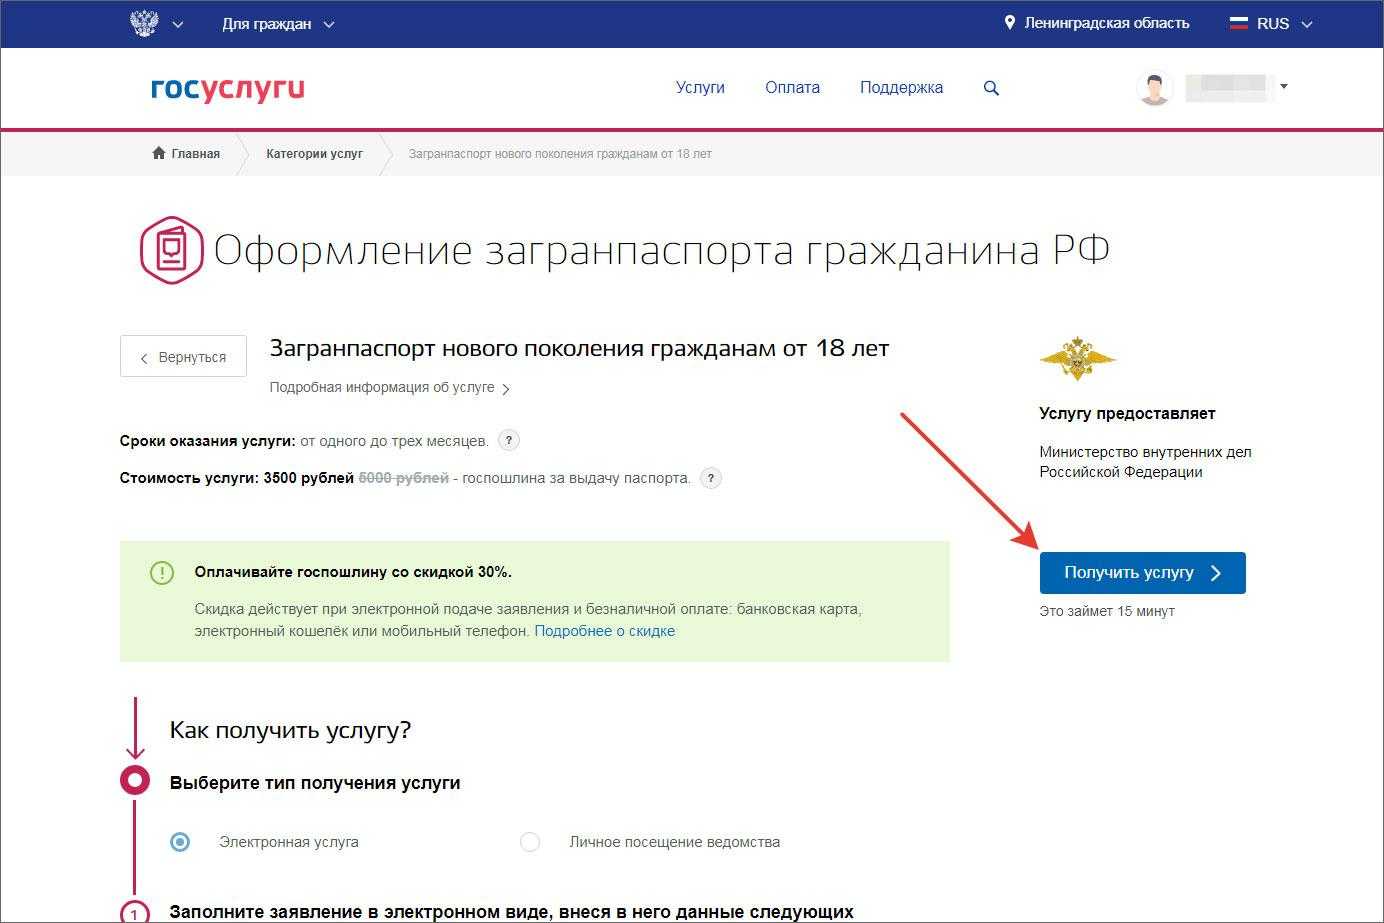Click the 'Вернуться' back button
Image resolution: width=1384 pixels, height=923 pixels.
183,356
